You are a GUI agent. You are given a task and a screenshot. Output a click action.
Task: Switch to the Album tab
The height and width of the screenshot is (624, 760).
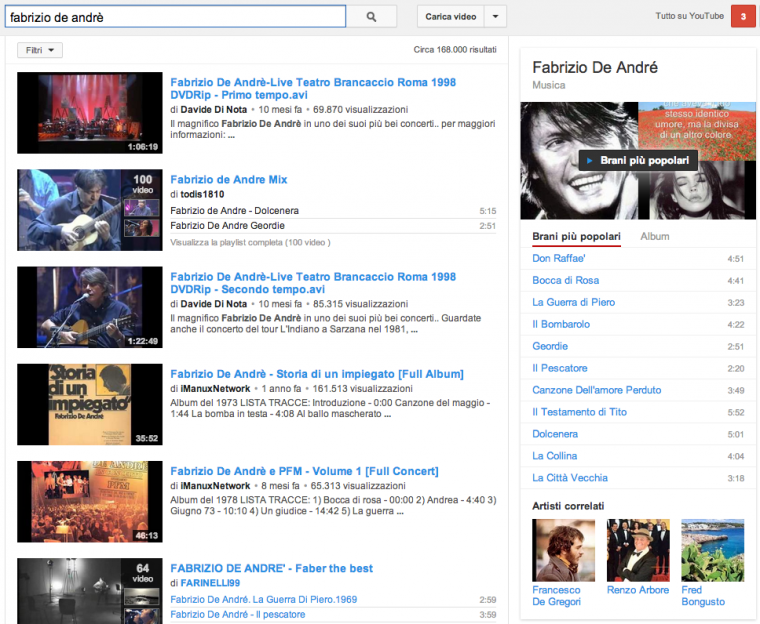click(655, 237)
